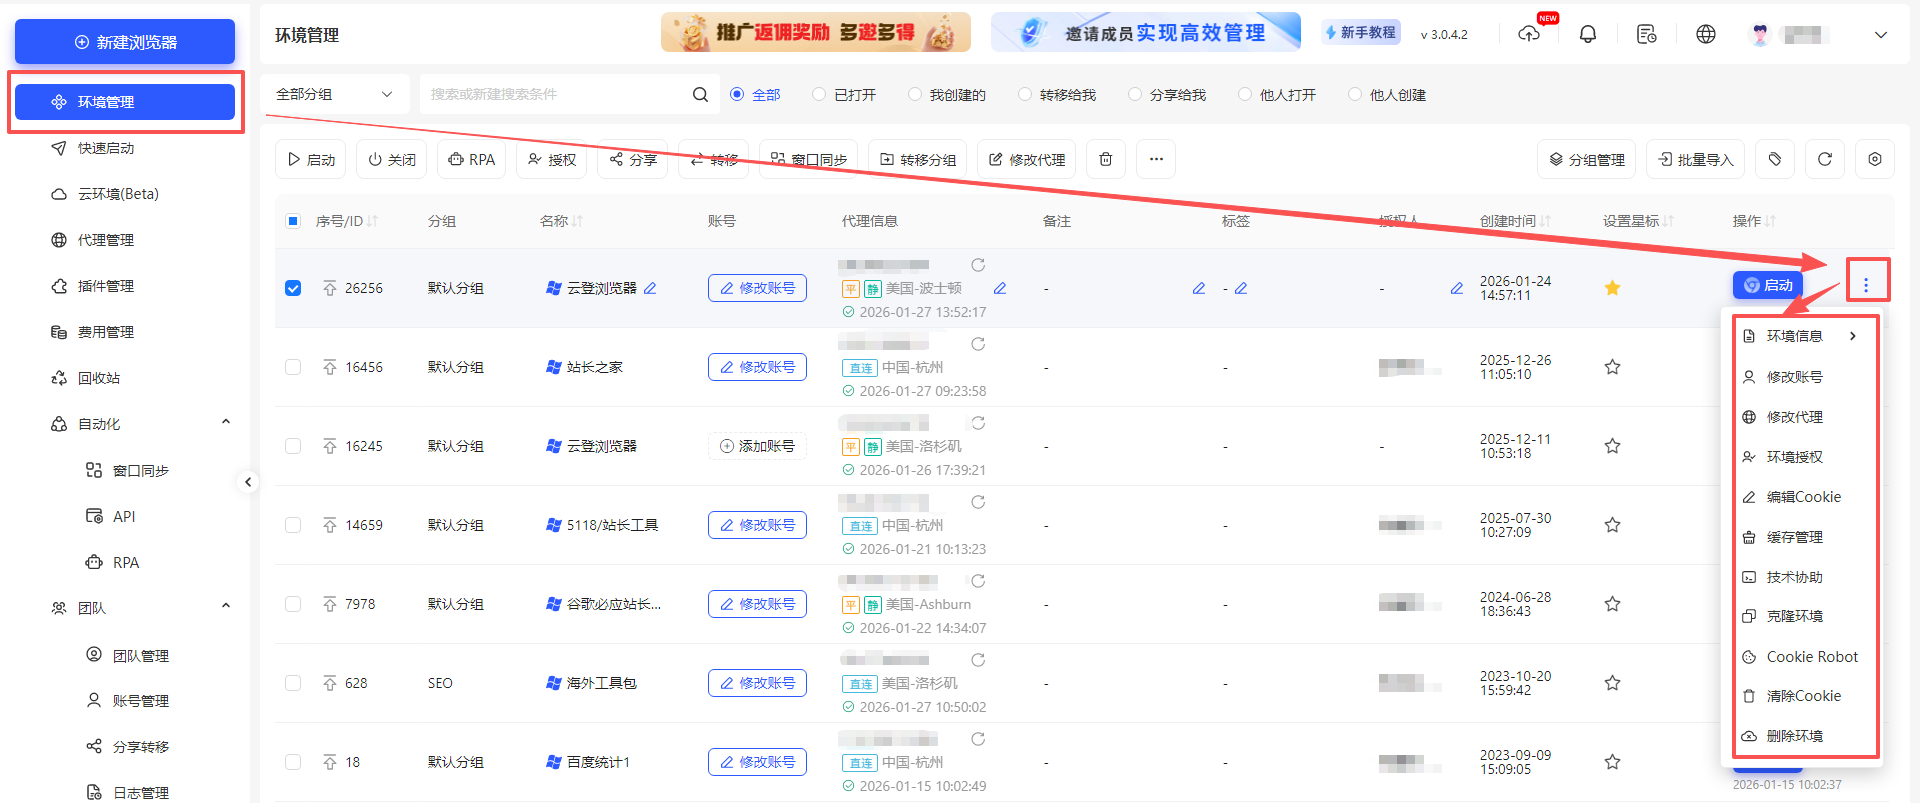Click the 新建浏览器 button
Screen dimensions: 1920x803
tap(125, 42)
